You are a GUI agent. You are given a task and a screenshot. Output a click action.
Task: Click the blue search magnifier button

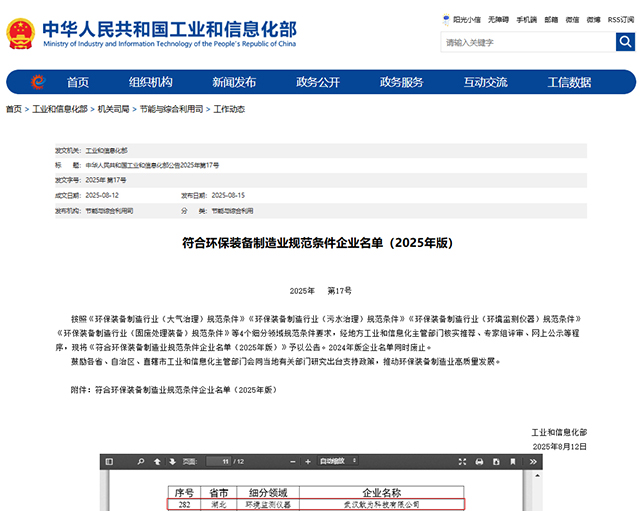625,42
